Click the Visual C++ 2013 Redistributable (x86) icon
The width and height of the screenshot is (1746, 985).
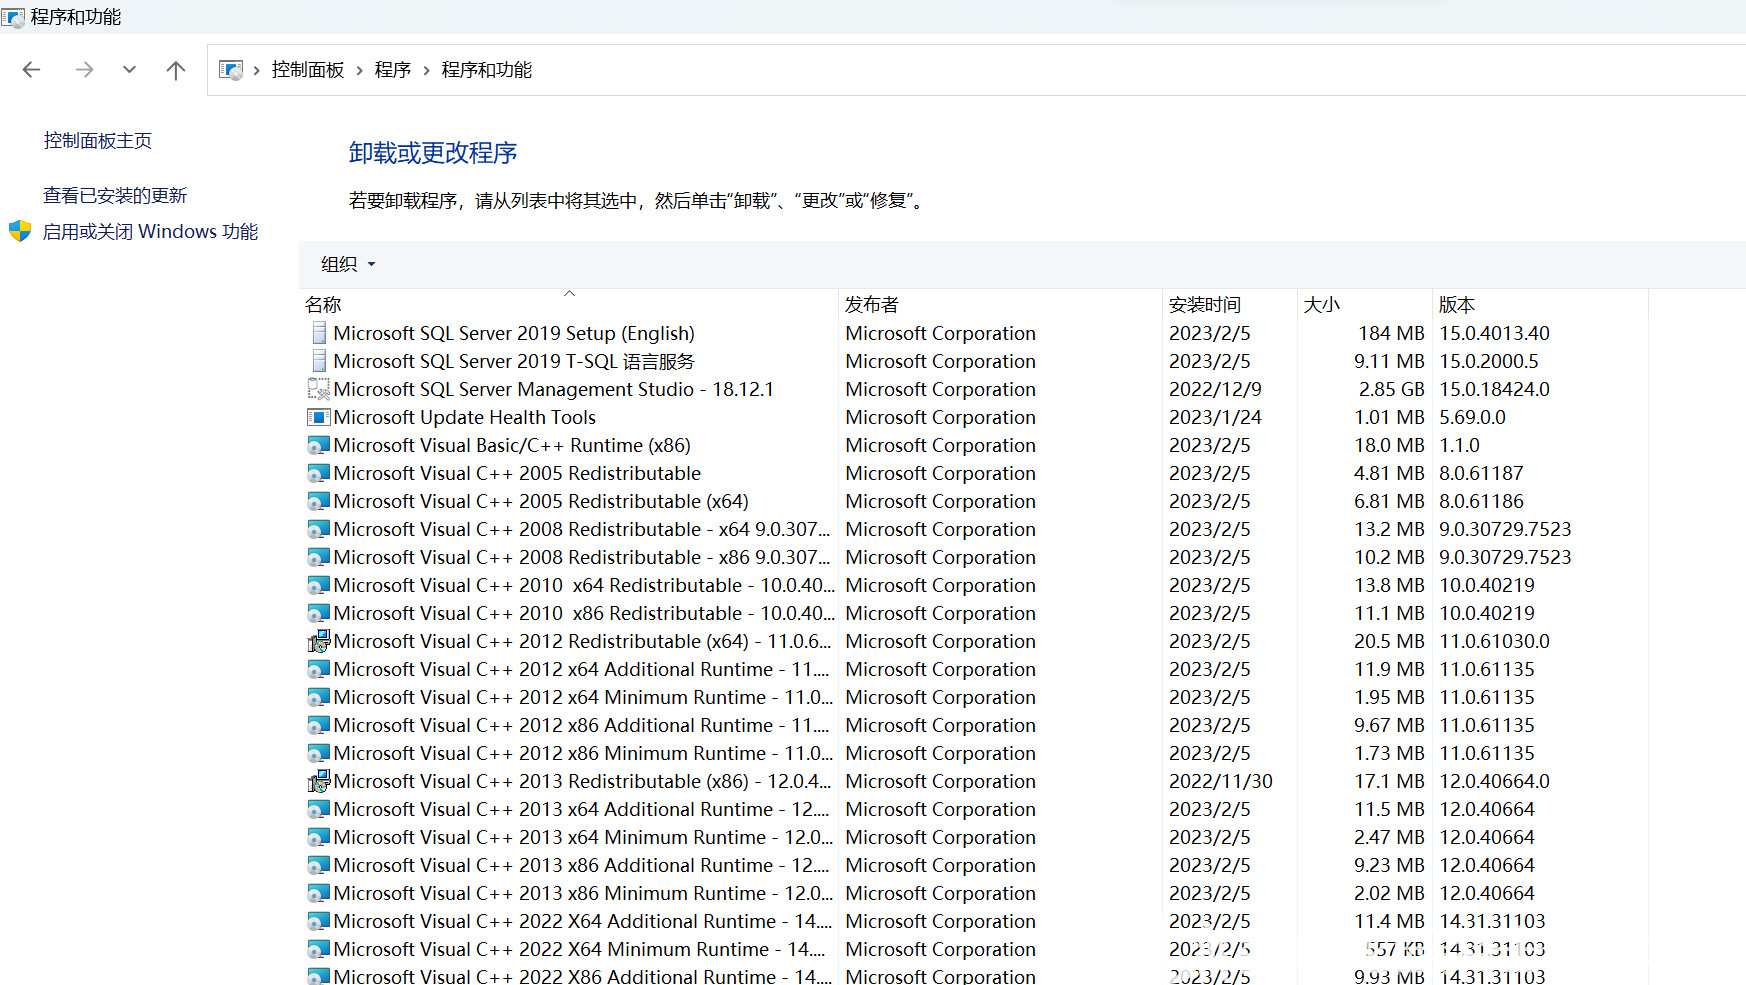(x=319, y=781)
